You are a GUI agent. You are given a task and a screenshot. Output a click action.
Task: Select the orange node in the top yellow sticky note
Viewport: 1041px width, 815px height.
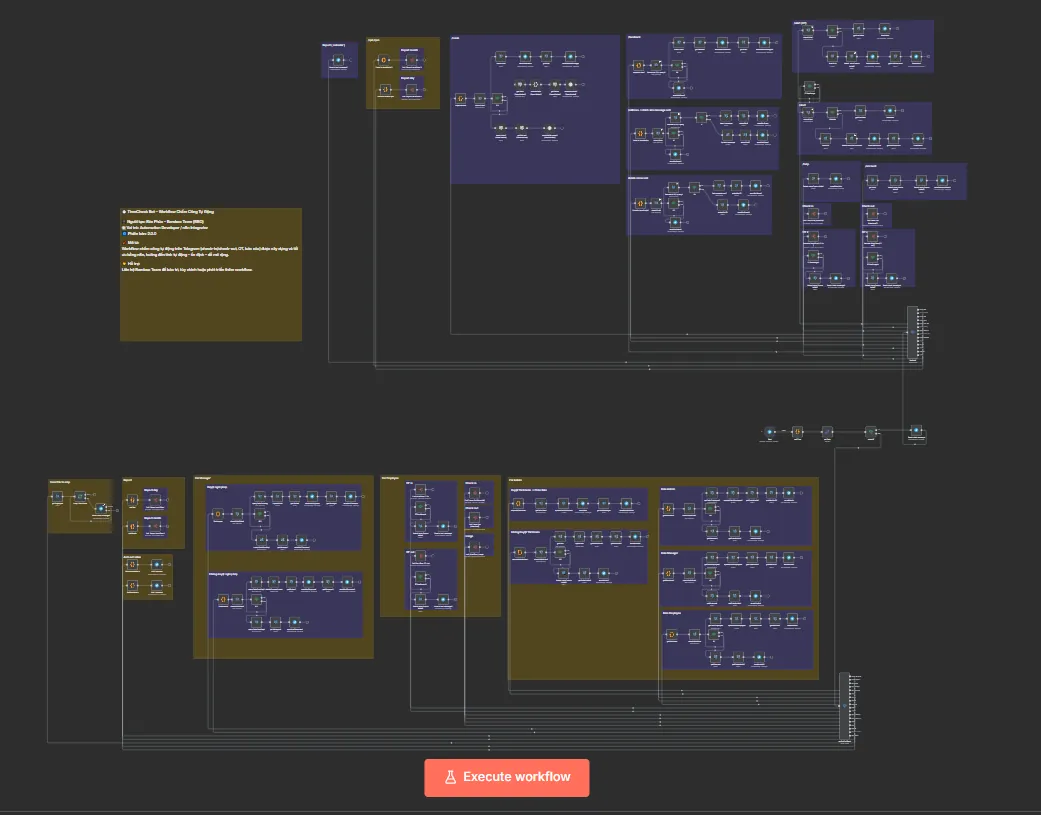[x=383, y=61]
